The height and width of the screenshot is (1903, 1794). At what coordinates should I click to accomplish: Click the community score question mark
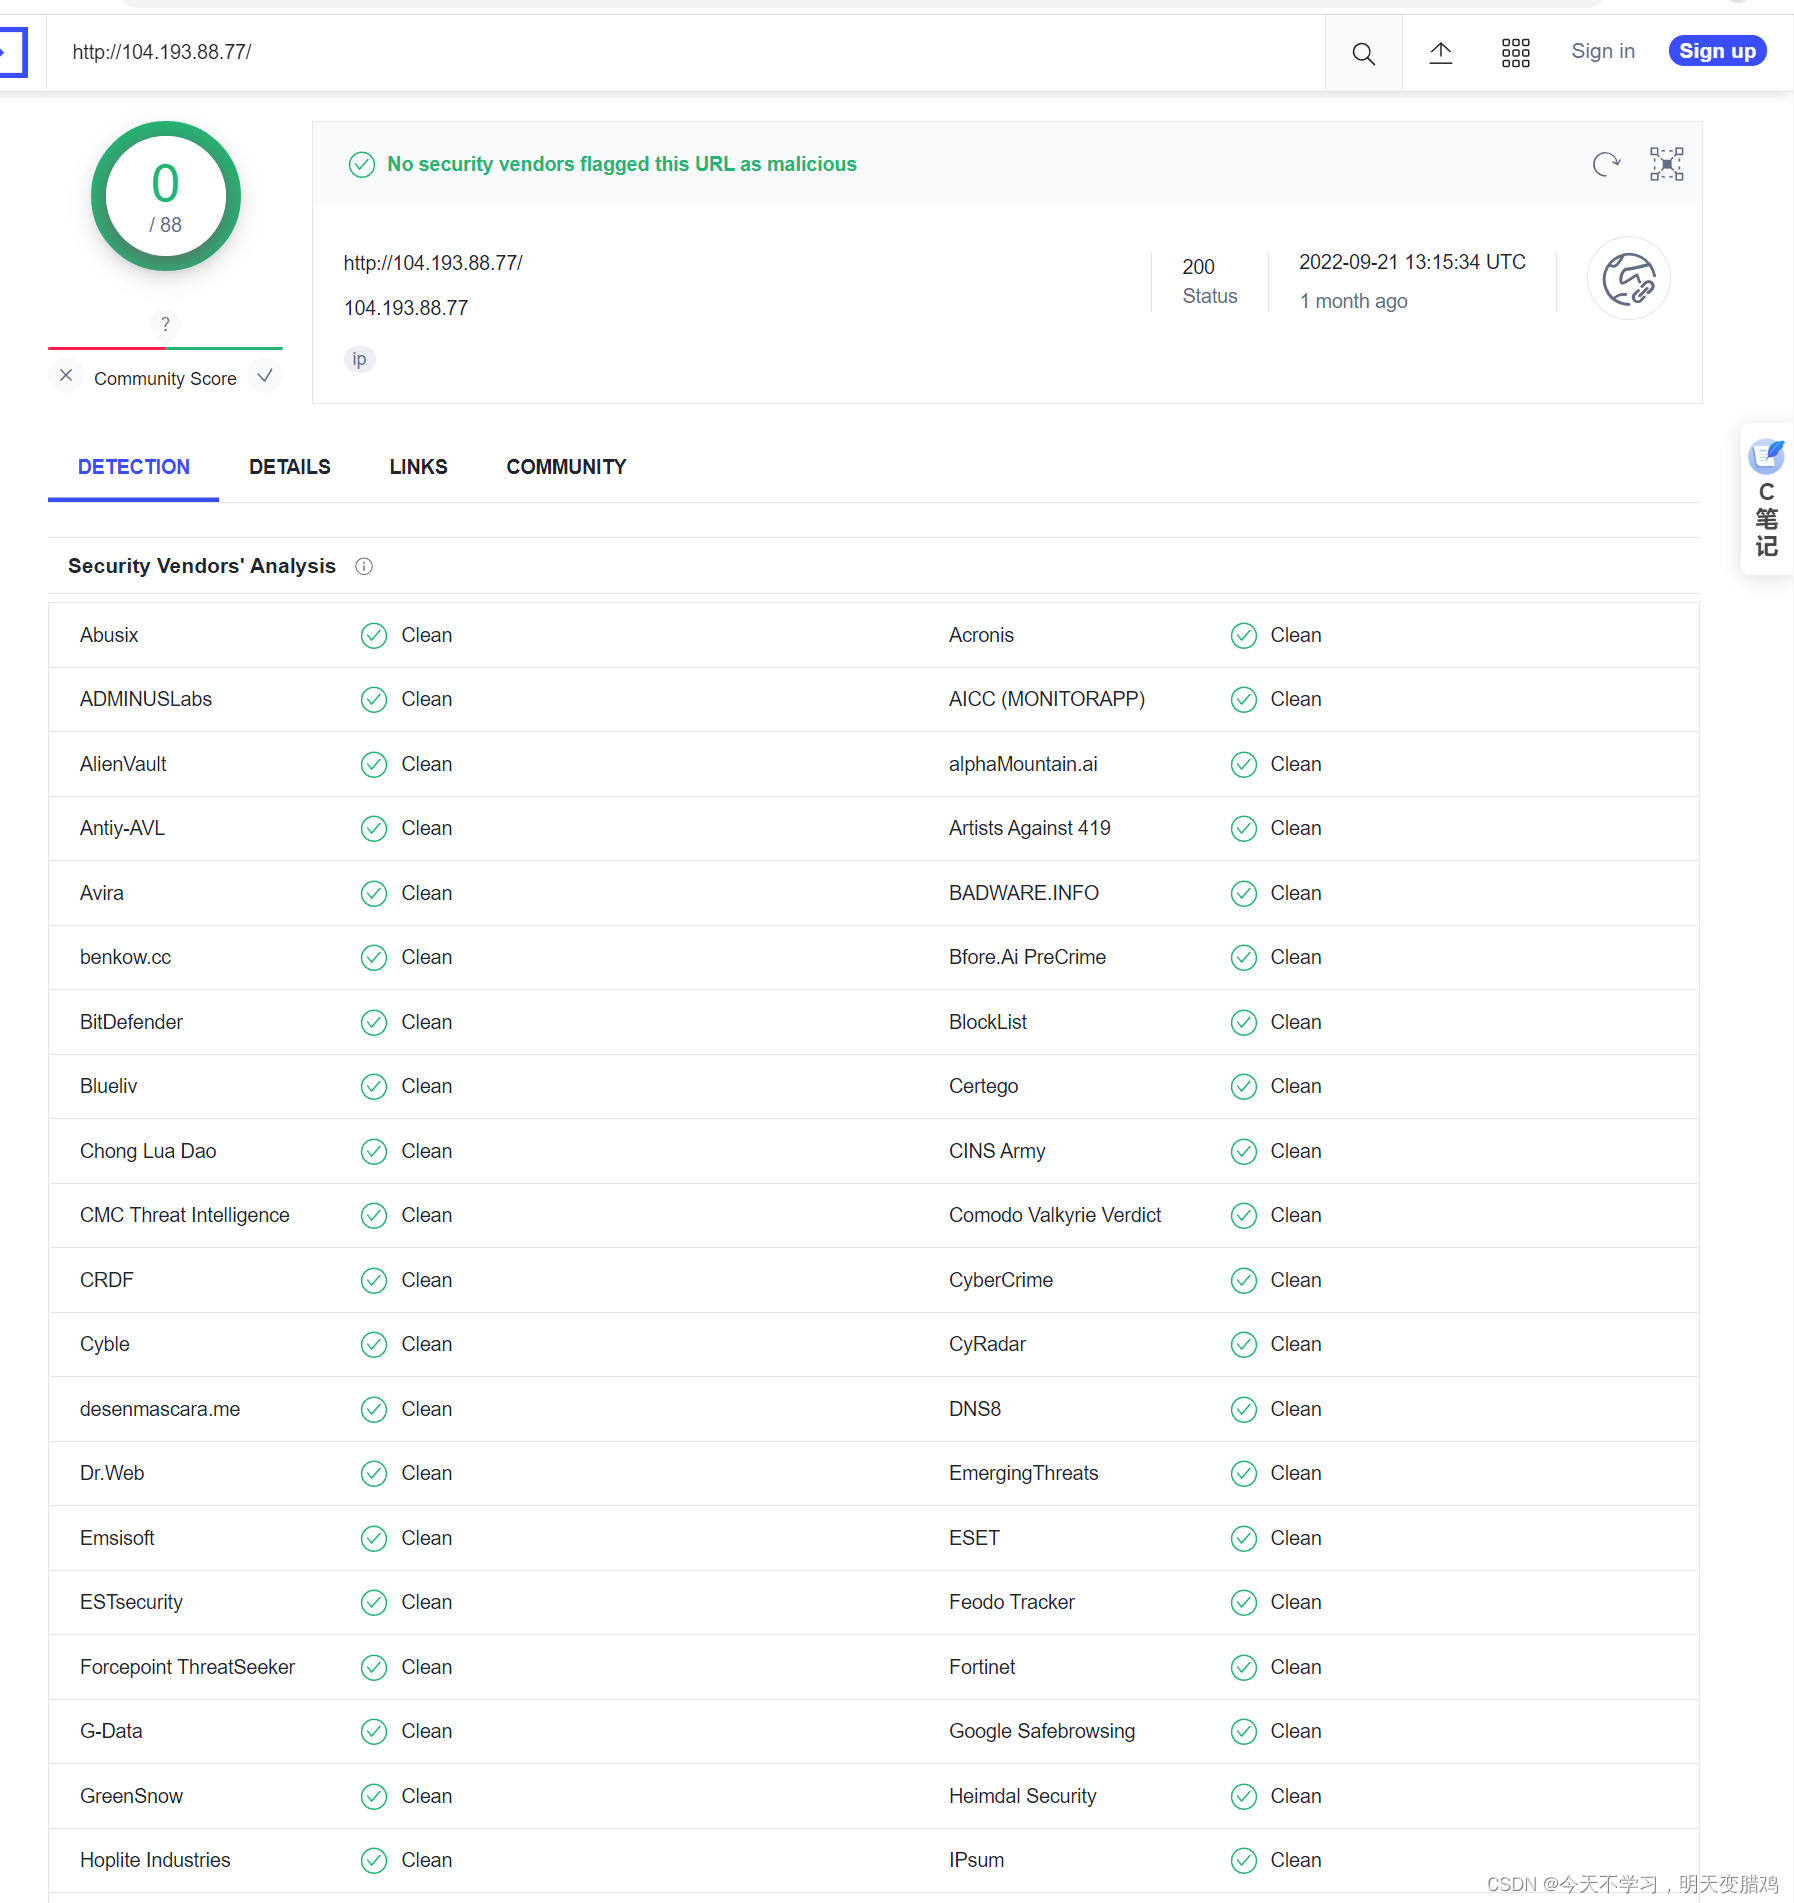point(165,324)
